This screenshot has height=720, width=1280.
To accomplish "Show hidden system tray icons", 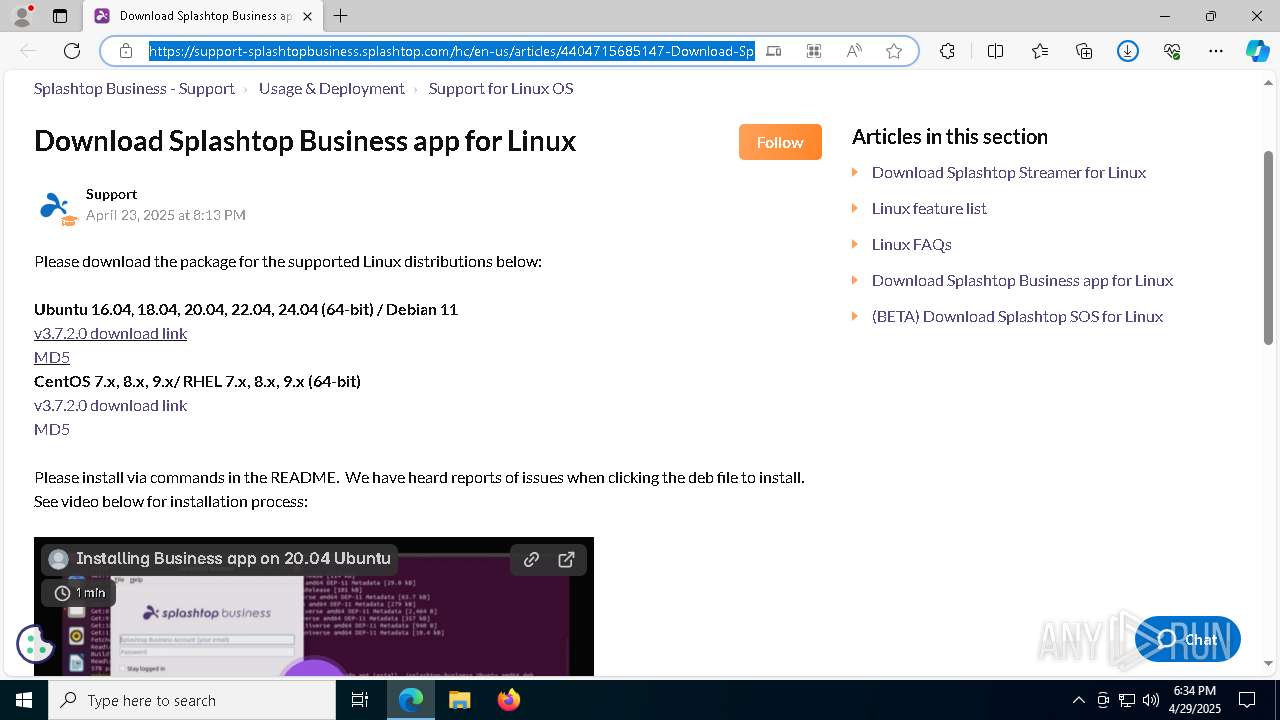I will pos(1078,700).
